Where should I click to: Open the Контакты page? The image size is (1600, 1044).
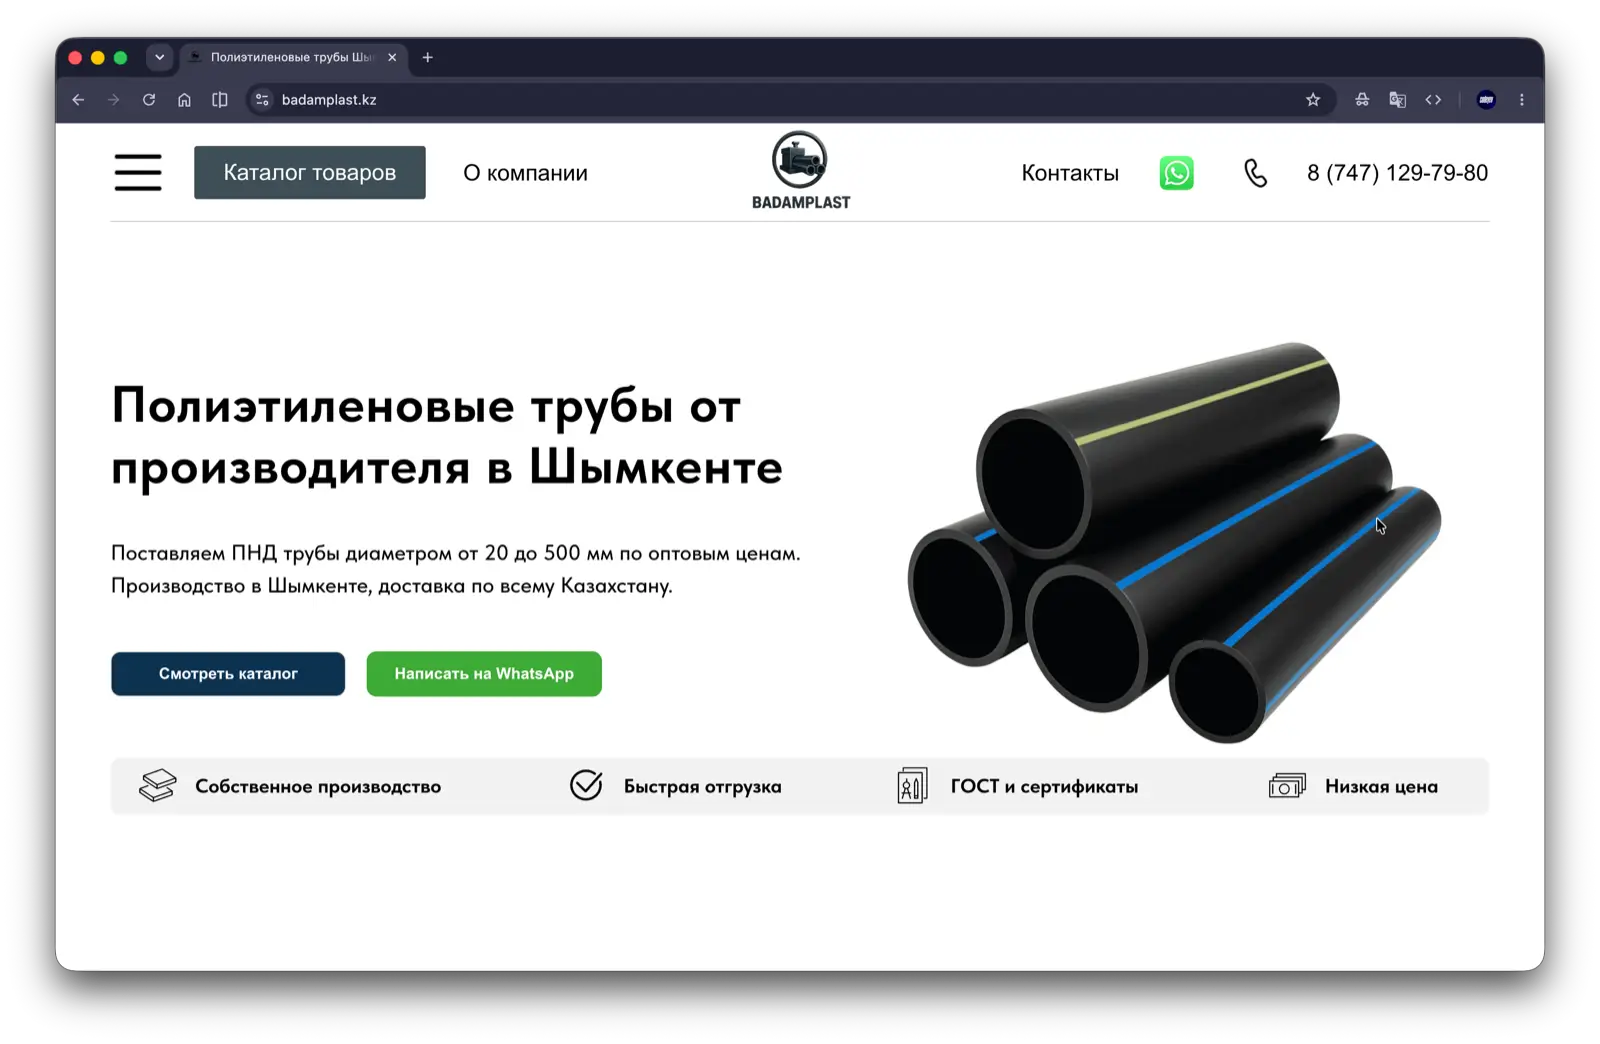pos(1070,173)
